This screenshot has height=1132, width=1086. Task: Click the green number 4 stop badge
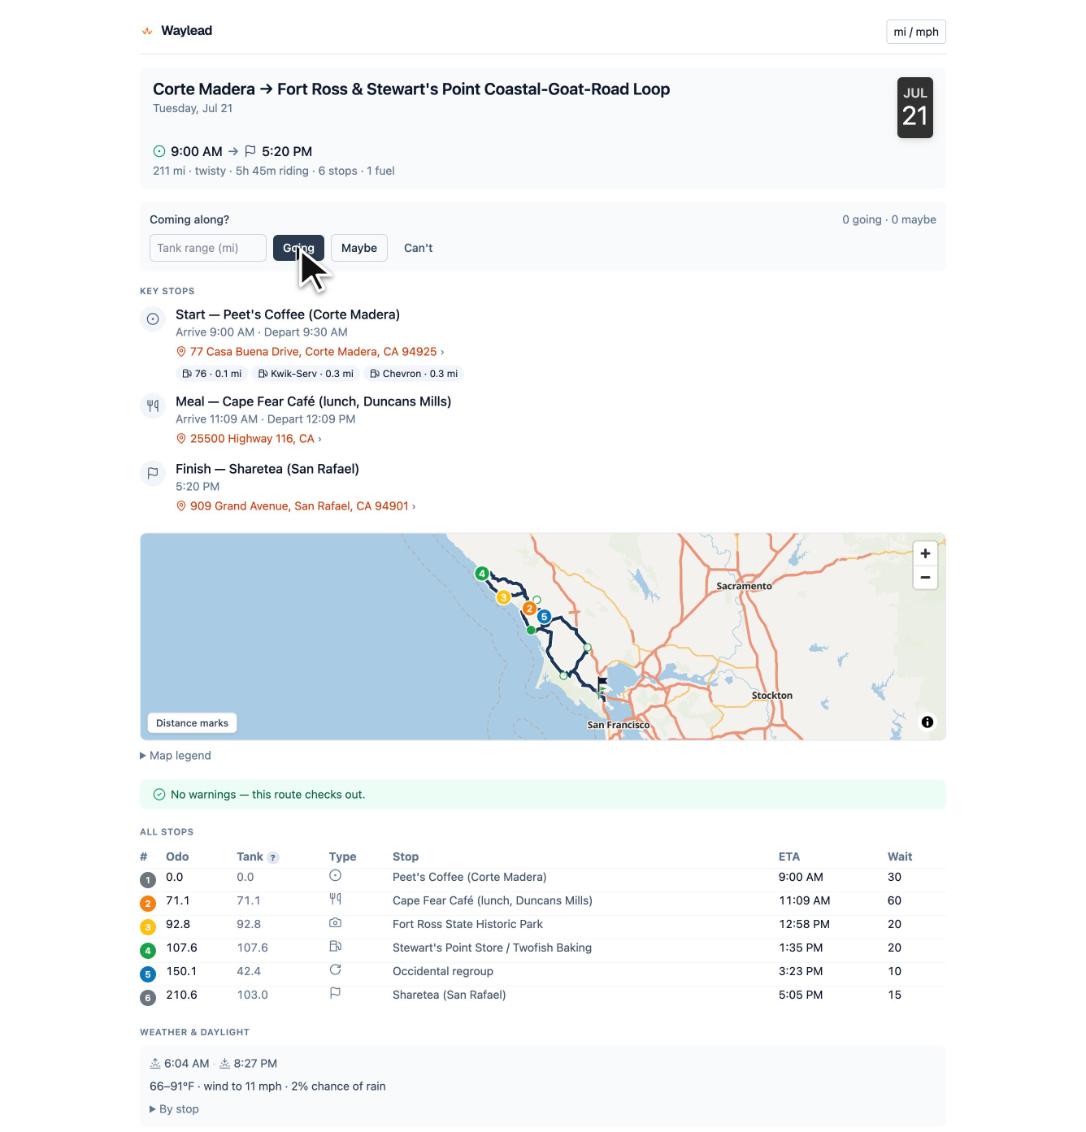click(147, 951)
